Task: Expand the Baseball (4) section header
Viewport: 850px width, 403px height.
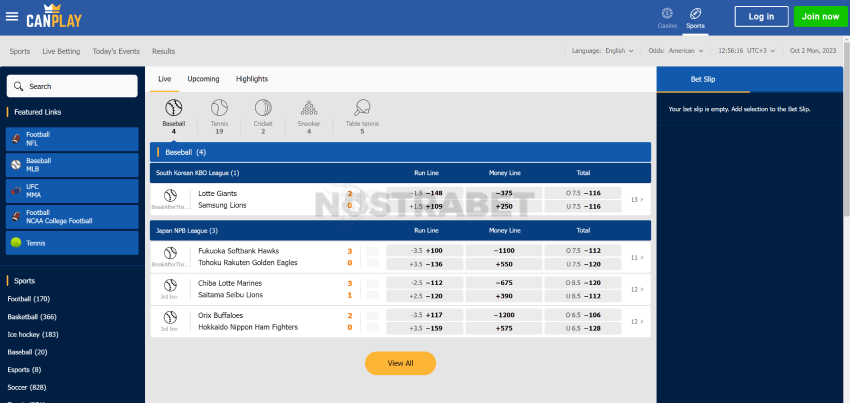Action: click(x=400, y=152)
